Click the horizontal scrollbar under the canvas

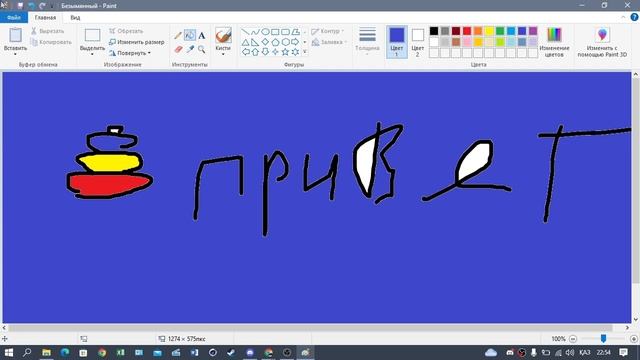[x=310, y=328]
